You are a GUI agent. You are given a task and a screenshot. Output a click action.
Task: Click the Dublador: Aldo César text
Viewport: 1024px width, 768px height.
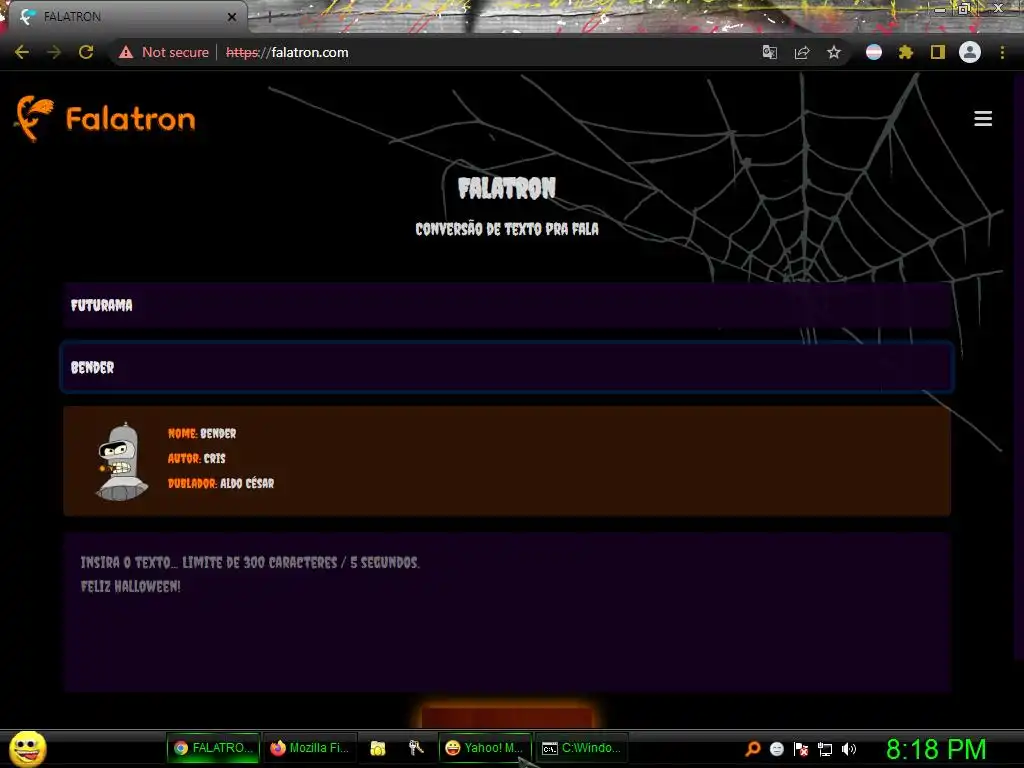point(221,483)
